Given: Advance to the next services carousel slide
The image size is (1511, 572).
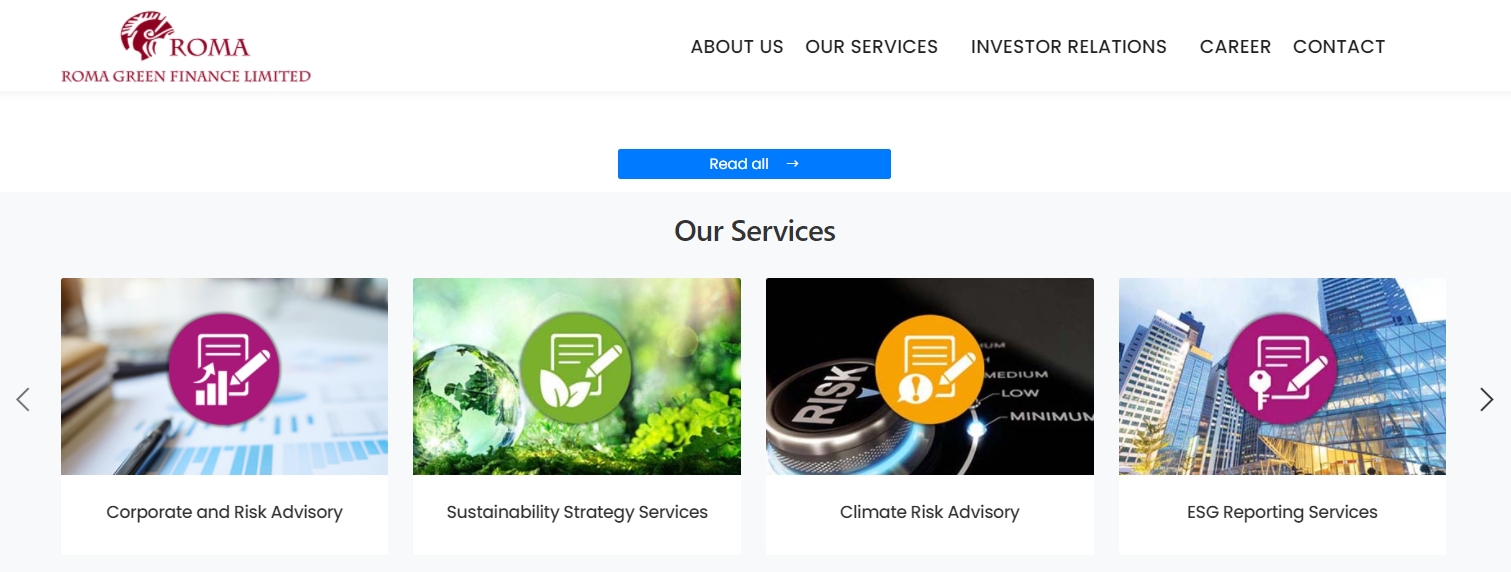Looking at the screenshot, I should coord(1487,399).
